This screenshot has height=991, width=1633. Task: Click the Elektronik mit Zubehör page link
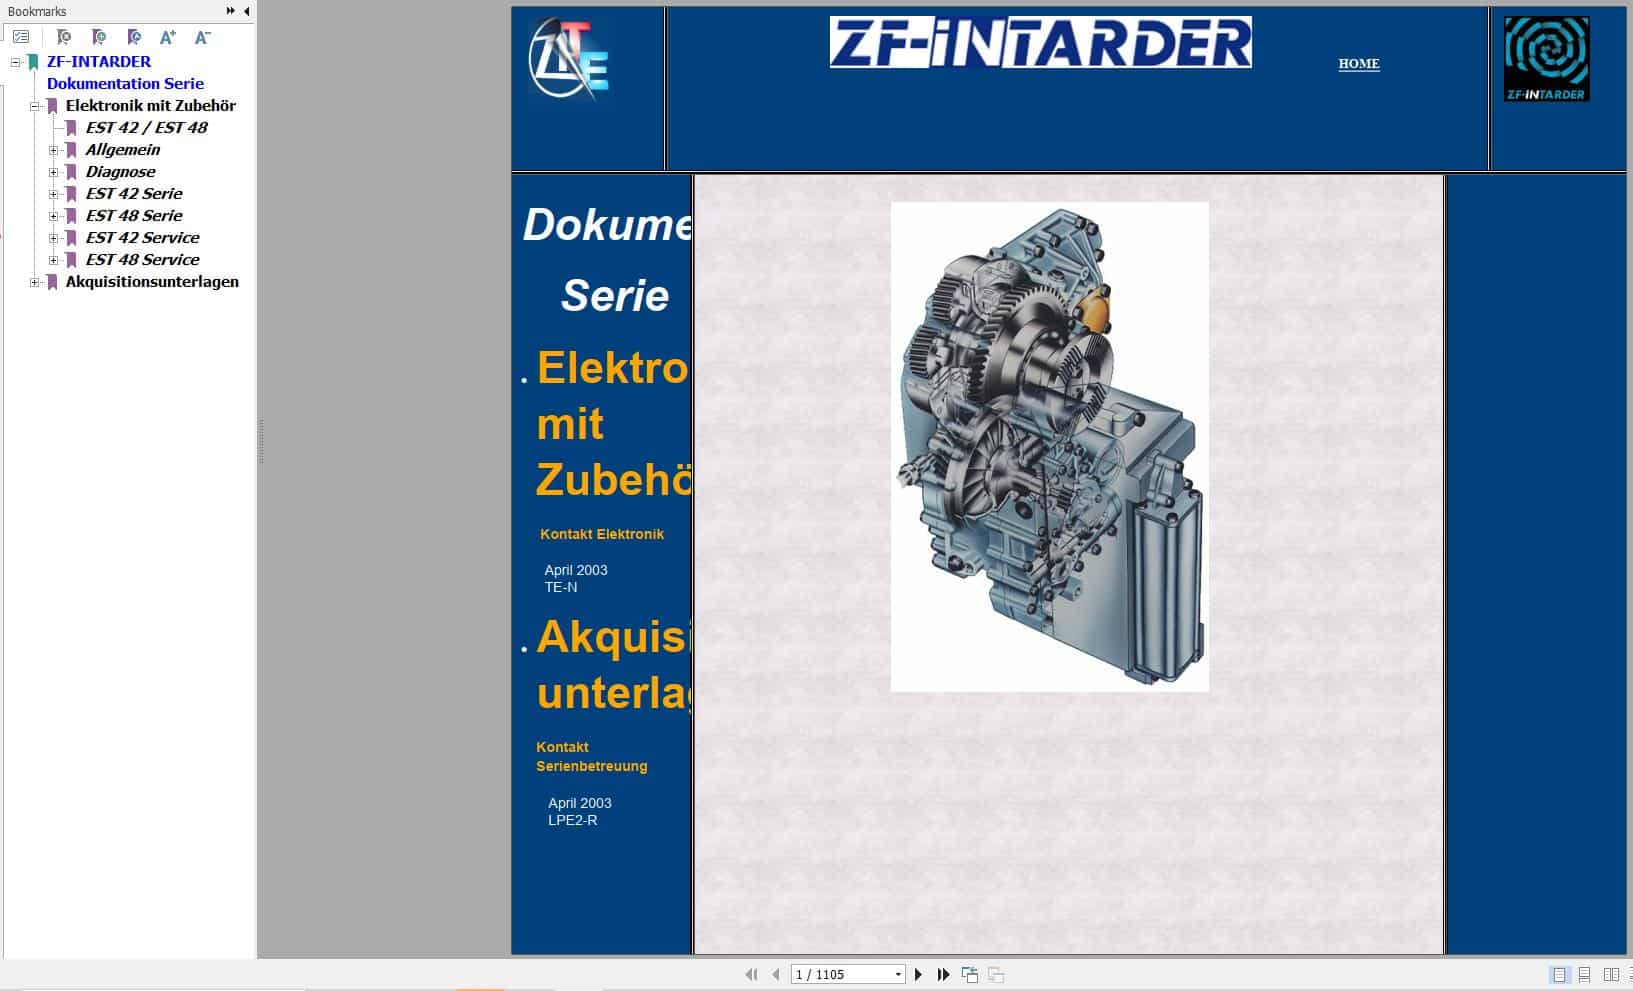click(x=613, y=424)
